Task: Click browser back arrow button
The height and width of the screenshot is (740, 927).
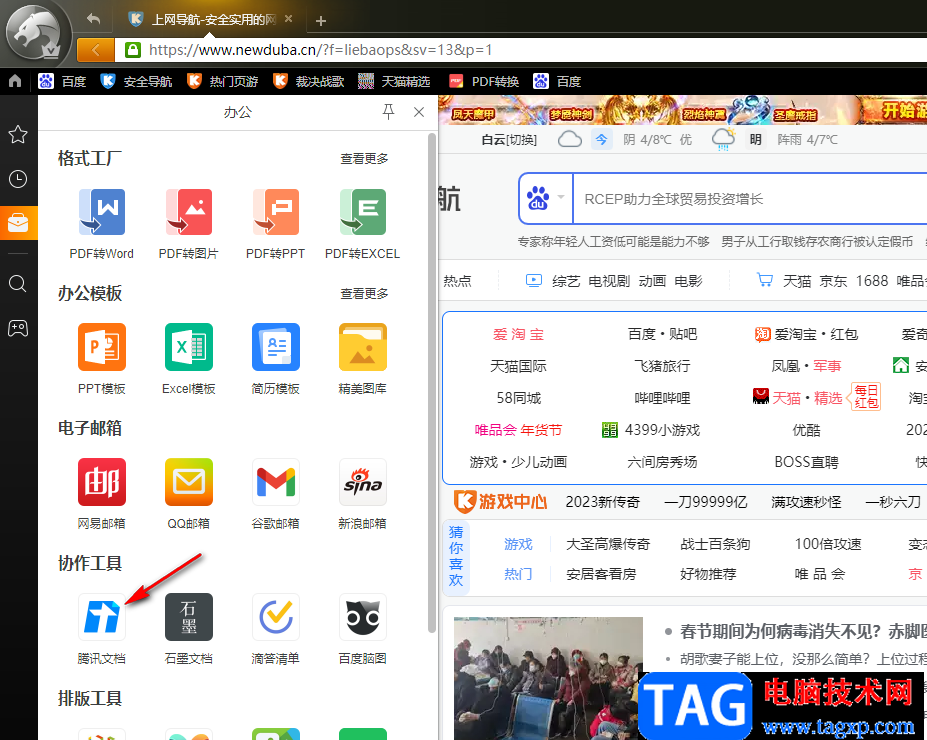Action: tap(96, 50)
